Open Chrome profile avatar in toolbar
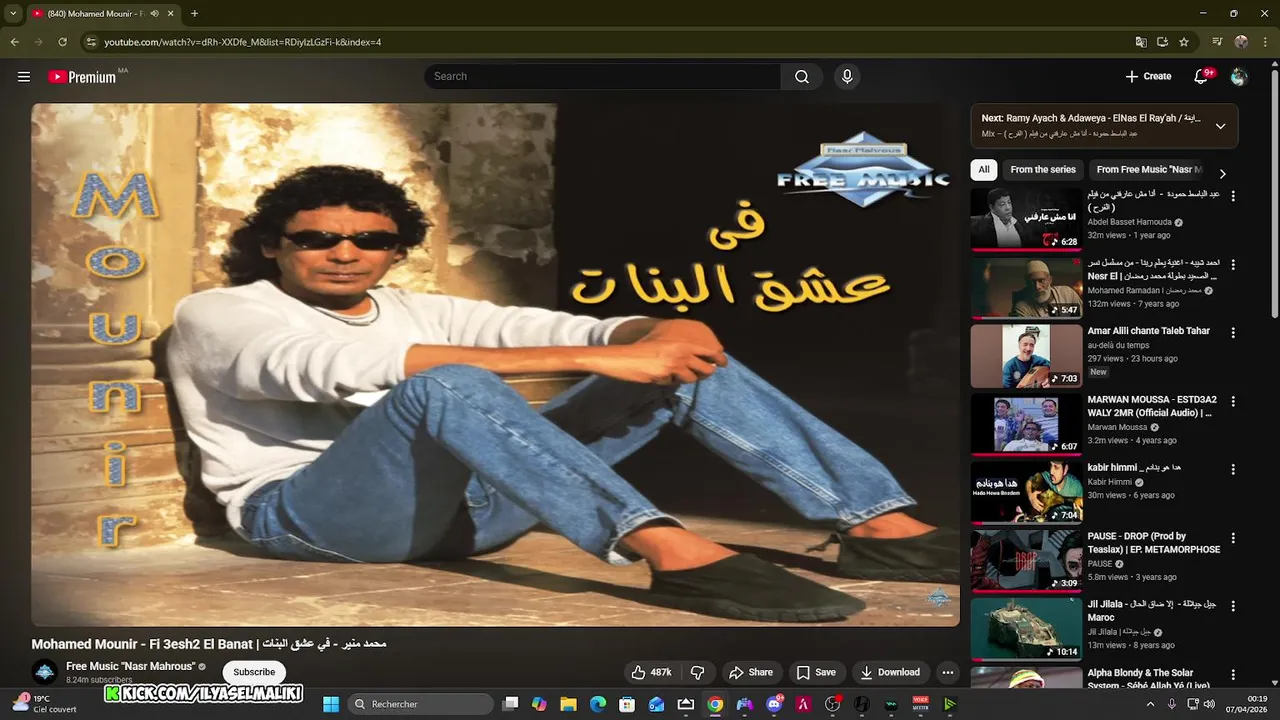This screenshot has width=1280, height=720. [x=1241, y=42]
